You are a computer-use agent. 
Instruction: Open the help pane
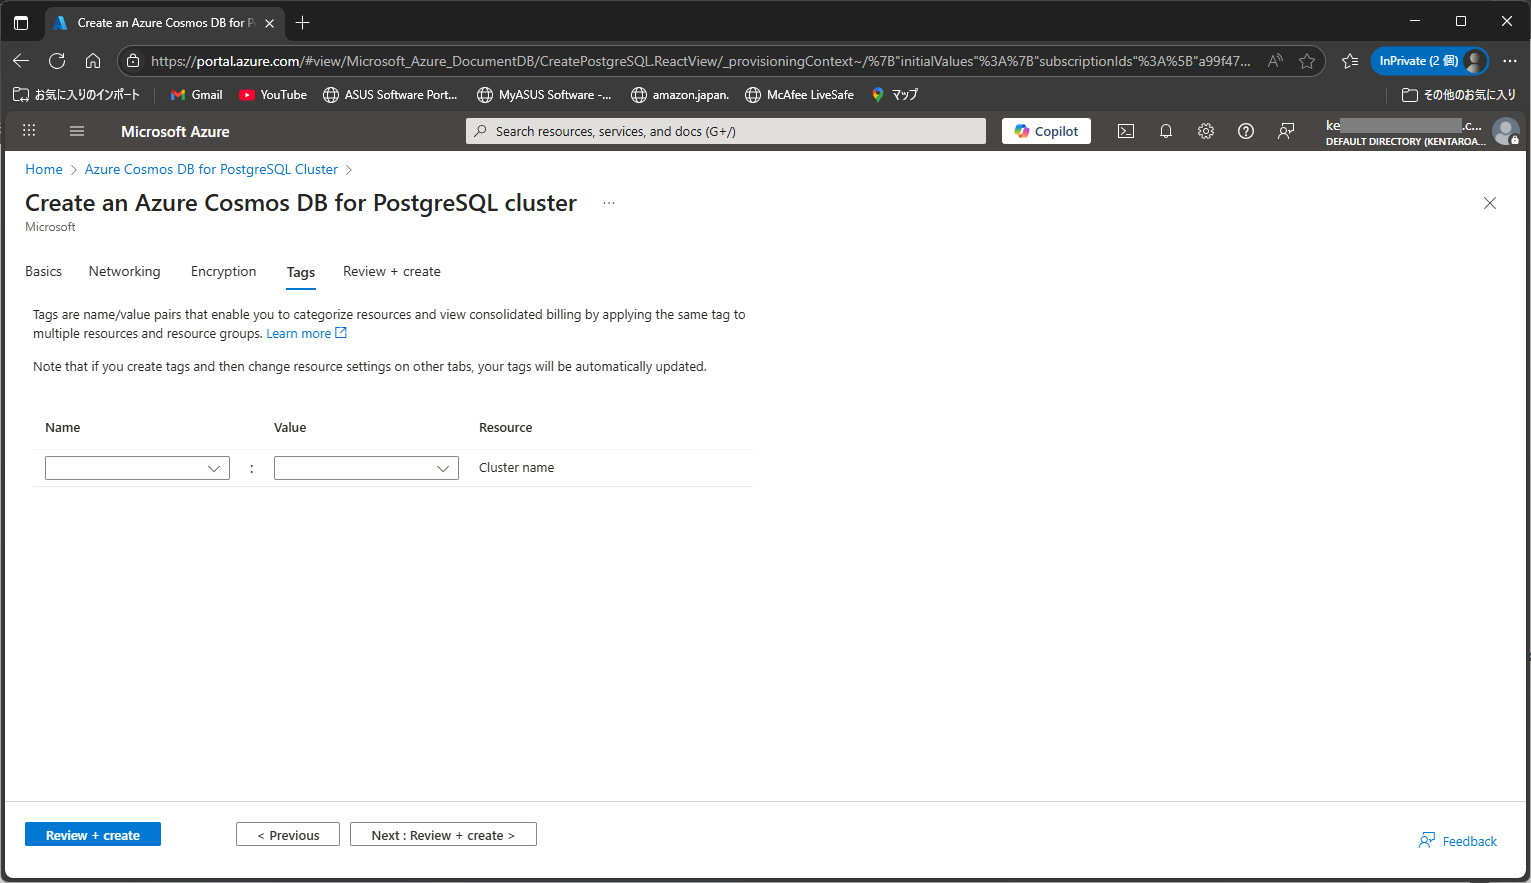coord(1246,130)
